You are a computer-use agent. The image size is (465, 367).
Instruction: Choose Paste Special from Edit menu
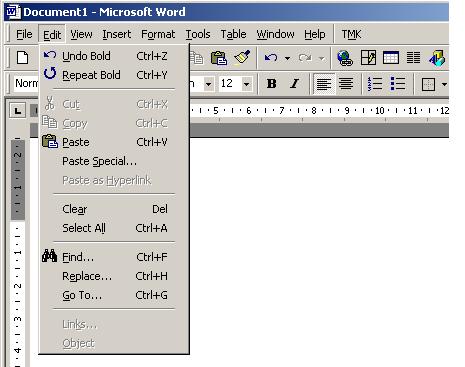[114, 161]
